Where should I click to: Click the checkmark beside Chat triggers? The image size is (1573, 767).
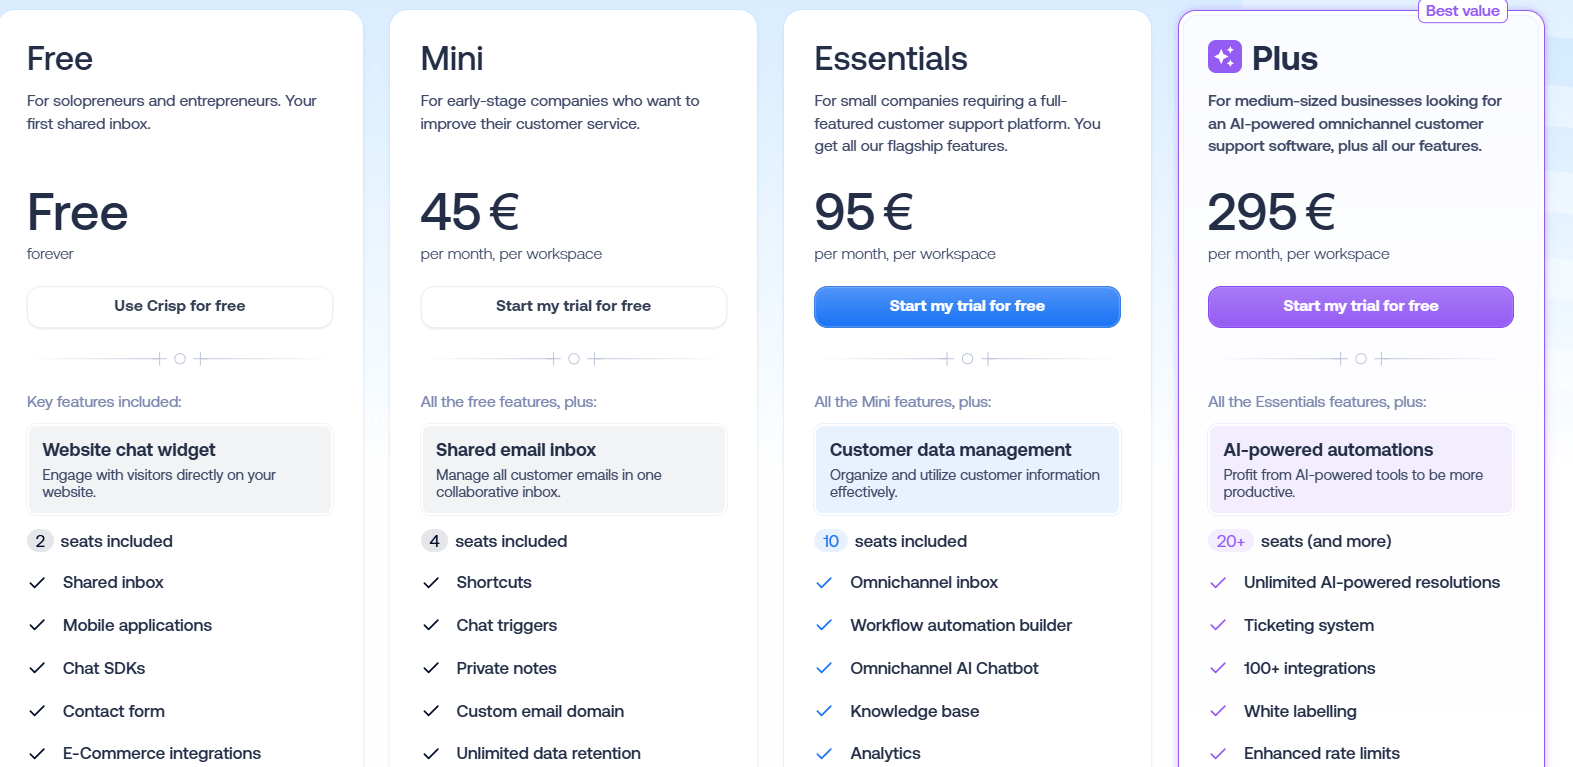[432, 625]
